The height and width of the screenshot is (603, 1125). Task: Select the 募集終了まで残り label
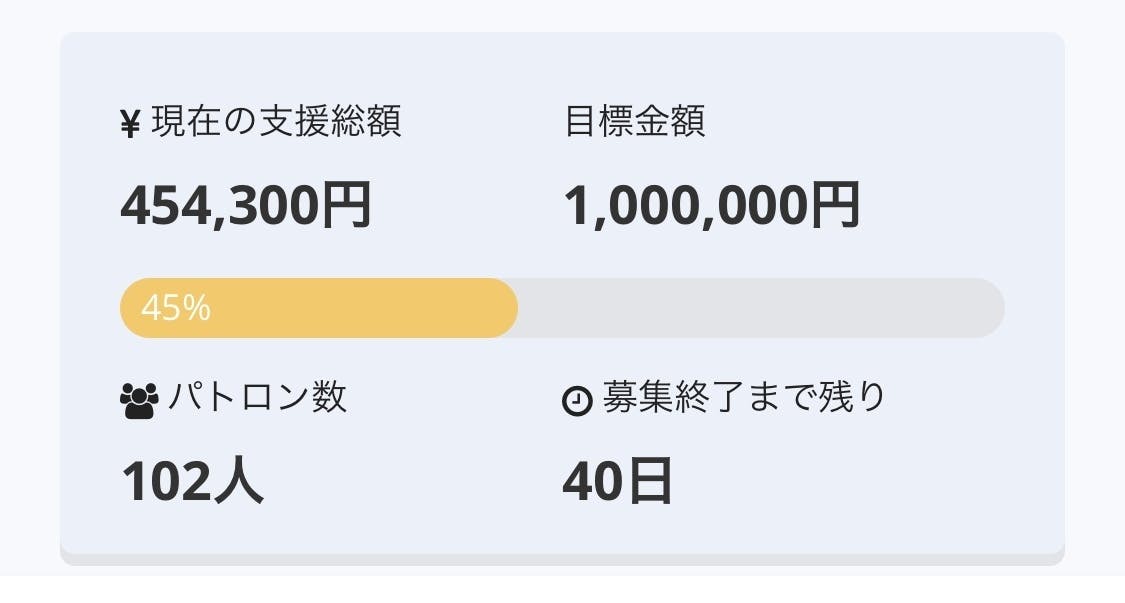tap(744, 398)
